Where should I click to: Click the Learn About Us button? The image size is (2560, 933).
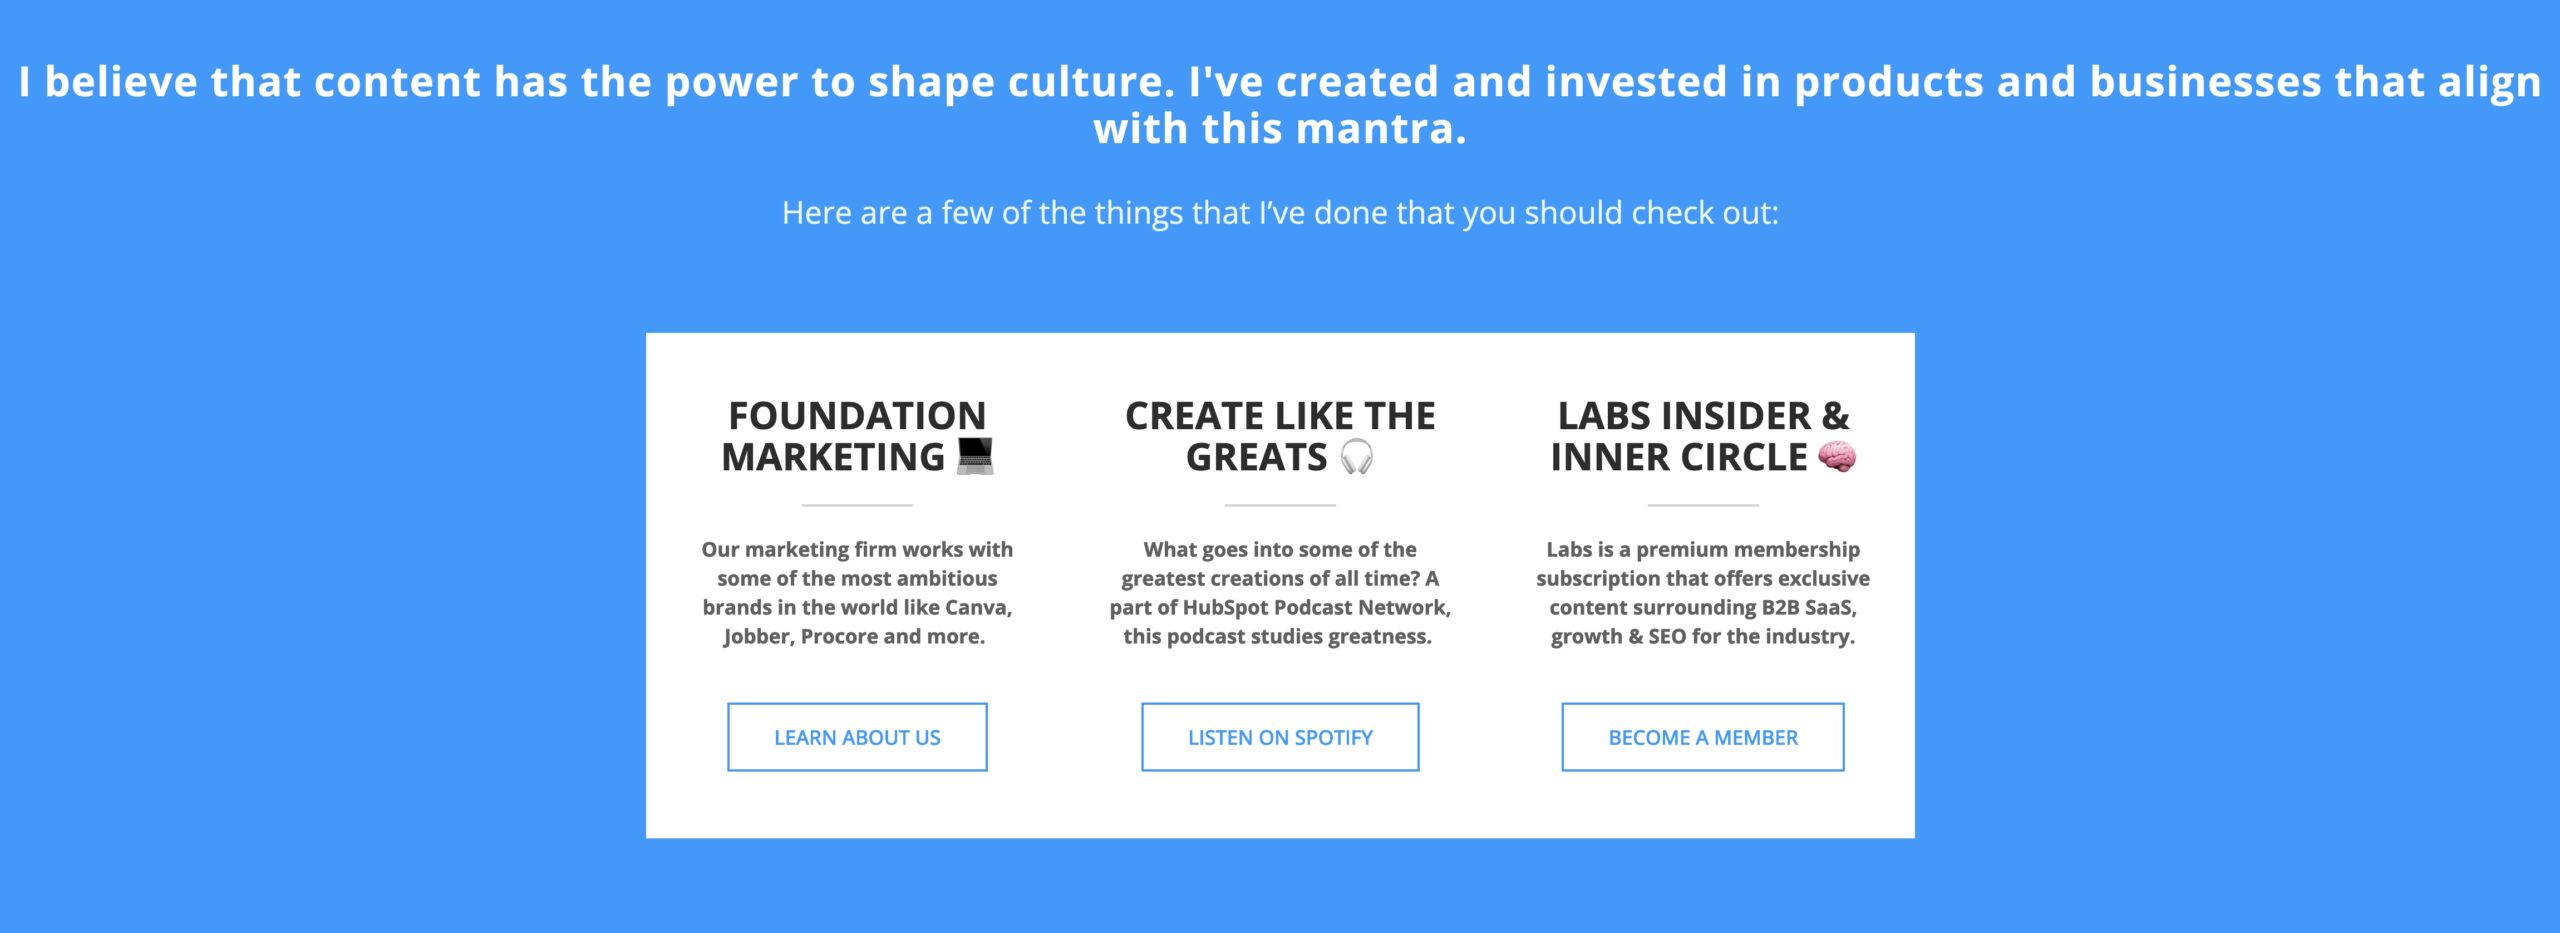(x=857, y=737)
